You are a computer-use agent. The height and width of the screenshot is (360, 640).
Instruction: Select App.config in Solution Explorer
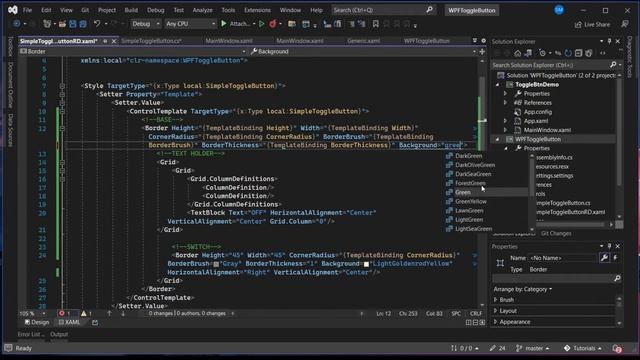538,112
